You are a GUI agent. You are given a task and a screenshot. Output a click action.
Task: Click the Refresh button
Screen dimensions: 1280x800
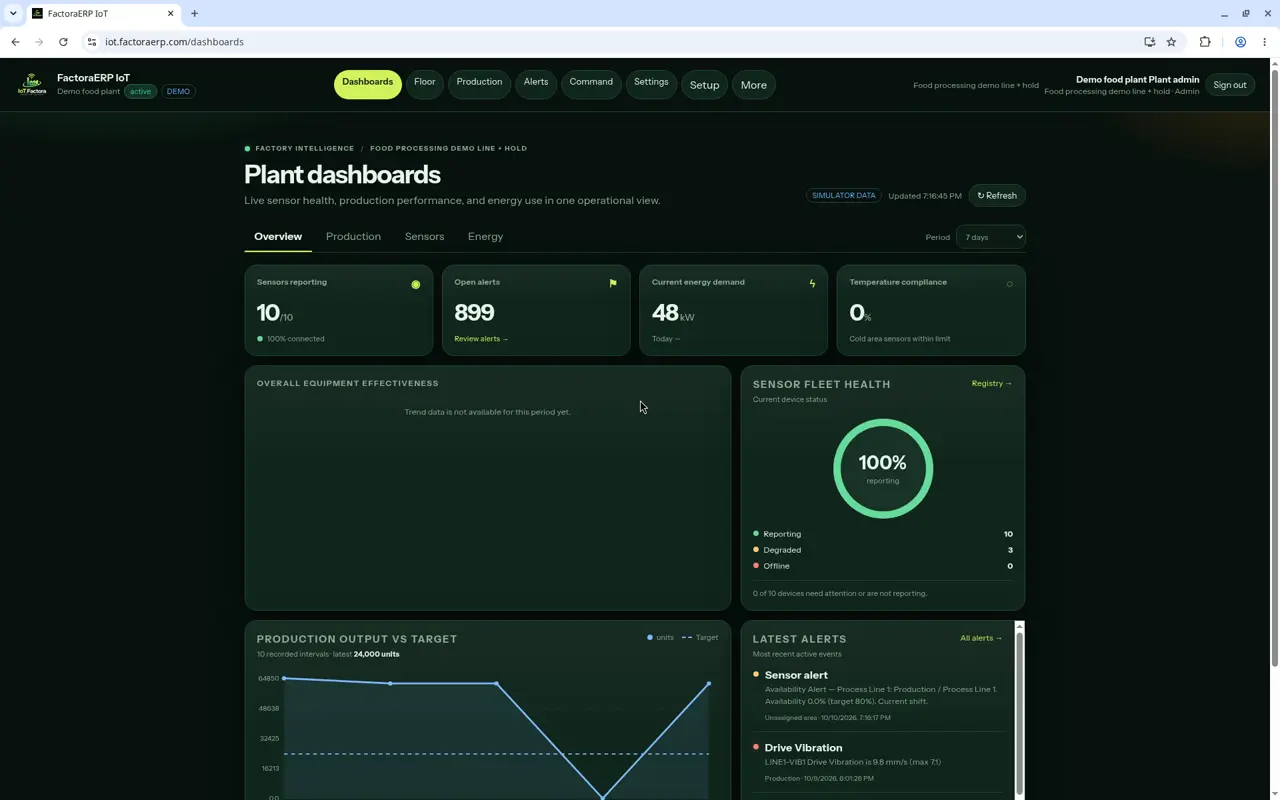coord(997,196)
